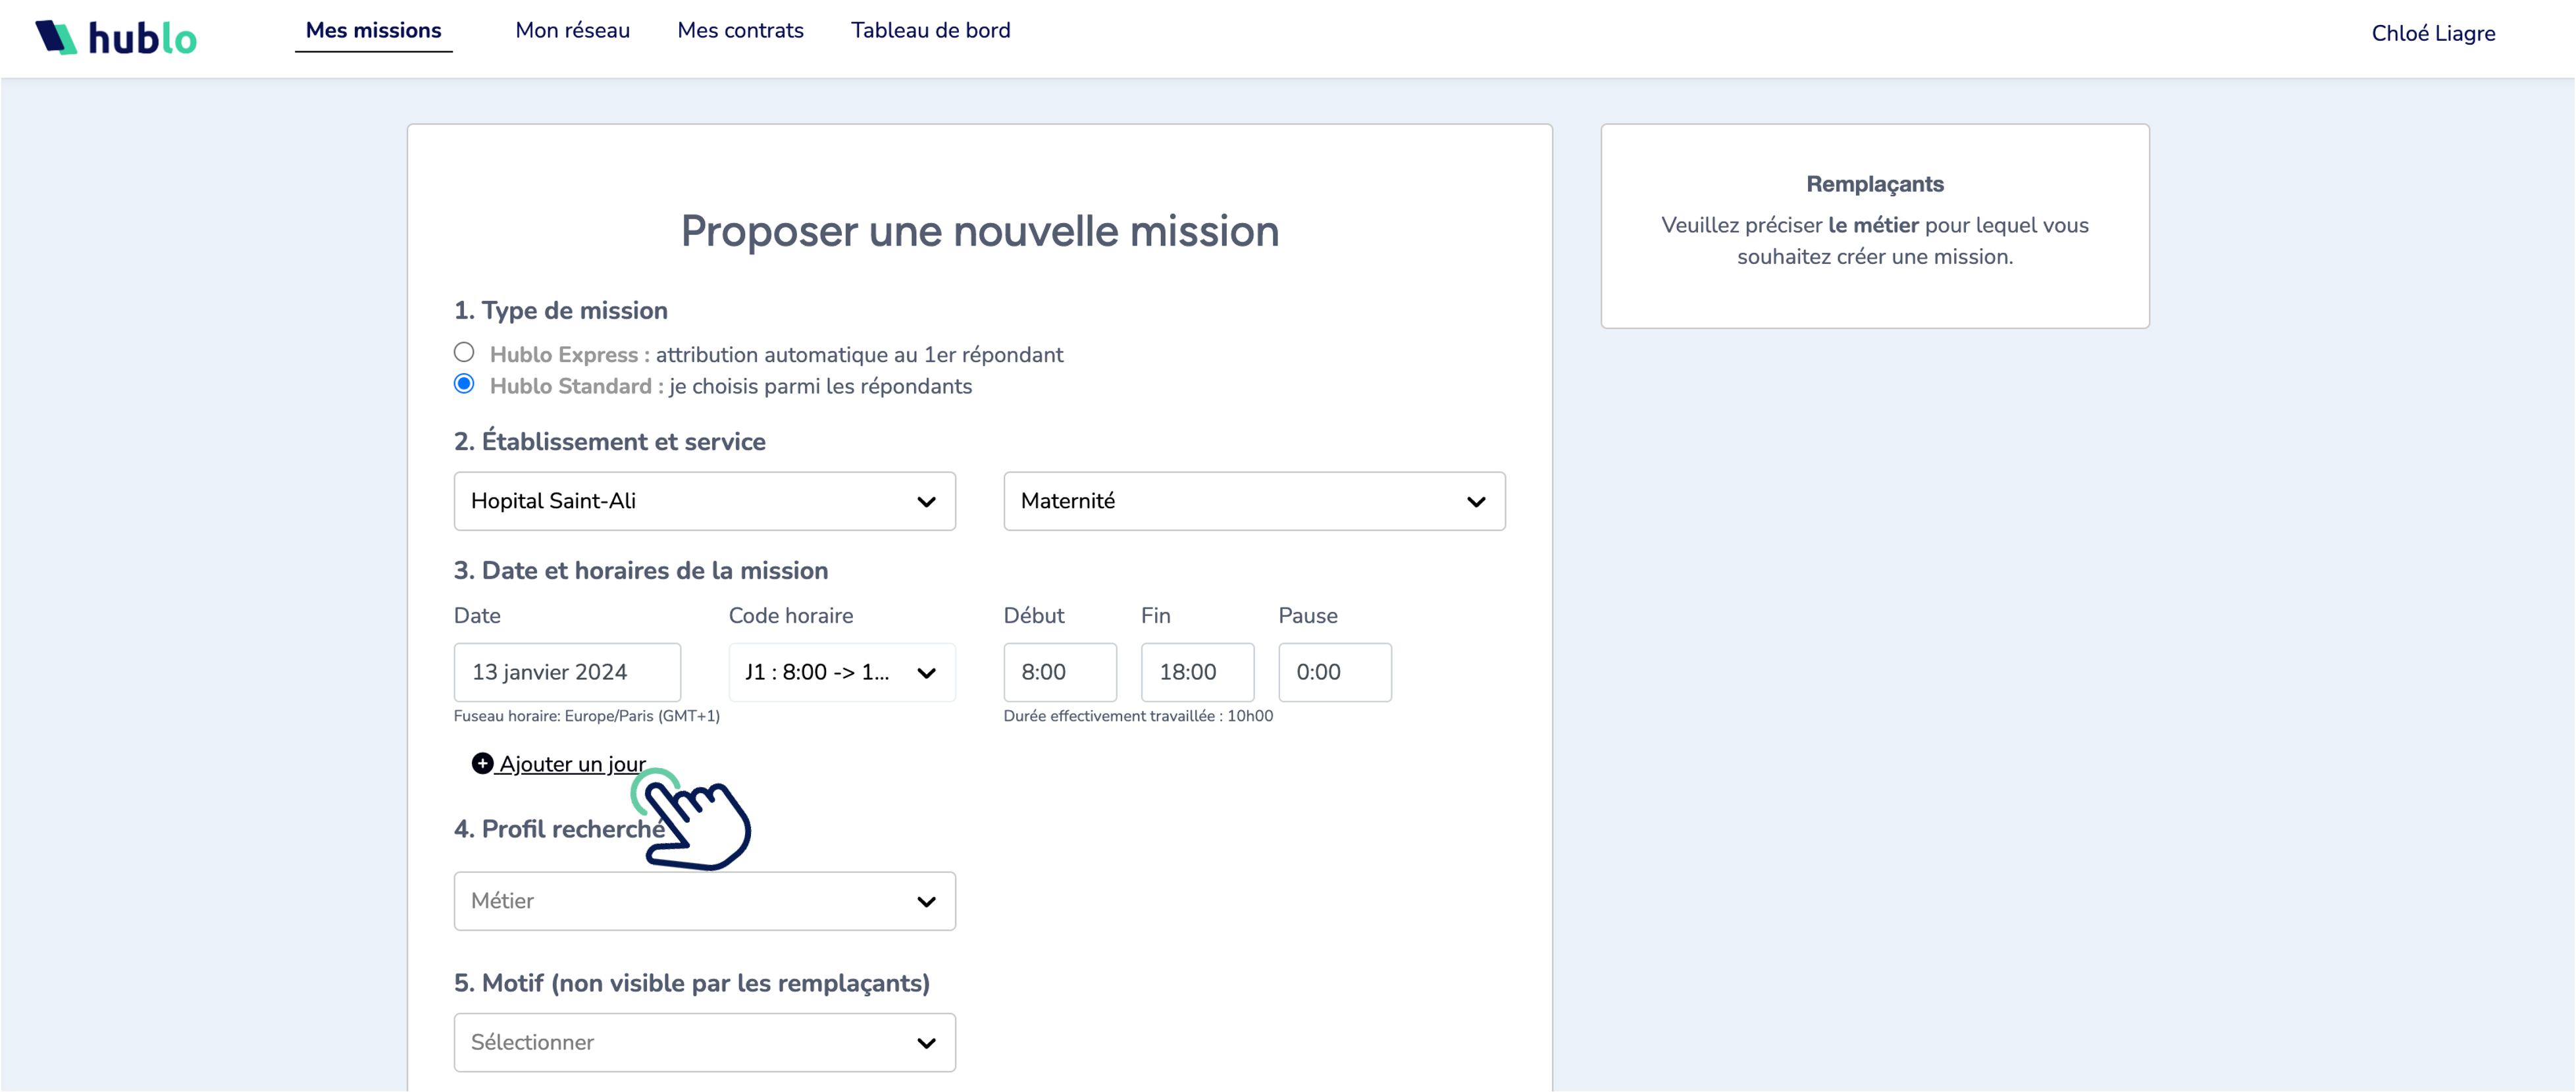Select Hublo Express mission type
The image size is (2576, 1092).
tap(464, 352)
